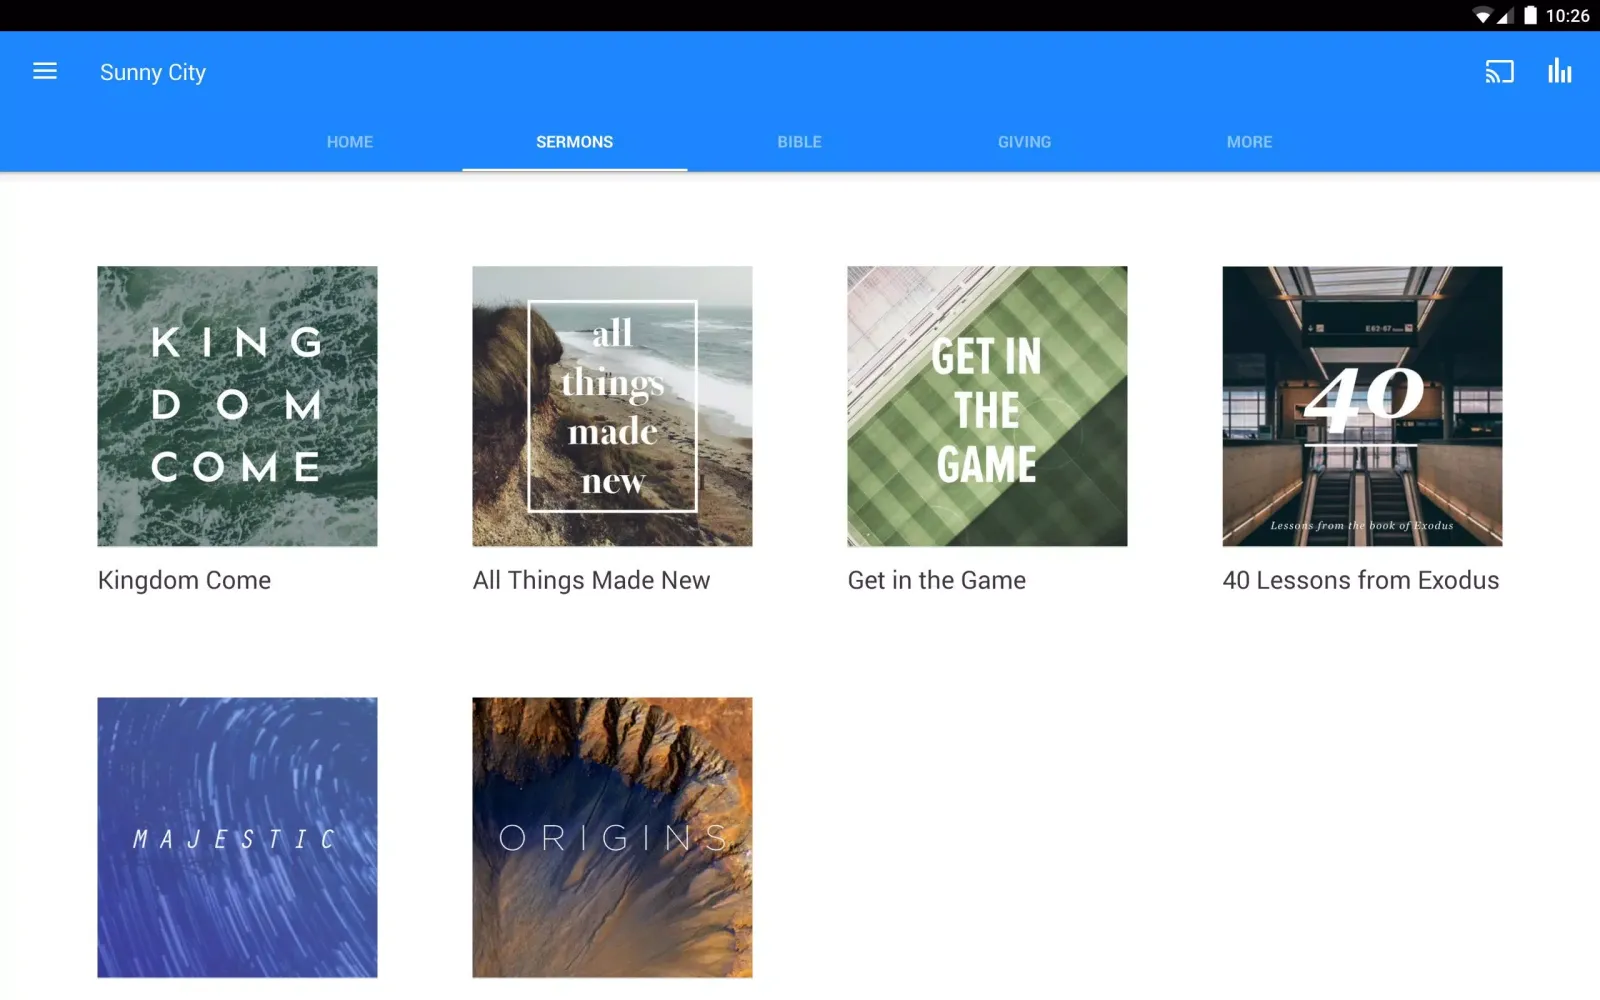Open the hamburger navigation menu

click(45, 71)
